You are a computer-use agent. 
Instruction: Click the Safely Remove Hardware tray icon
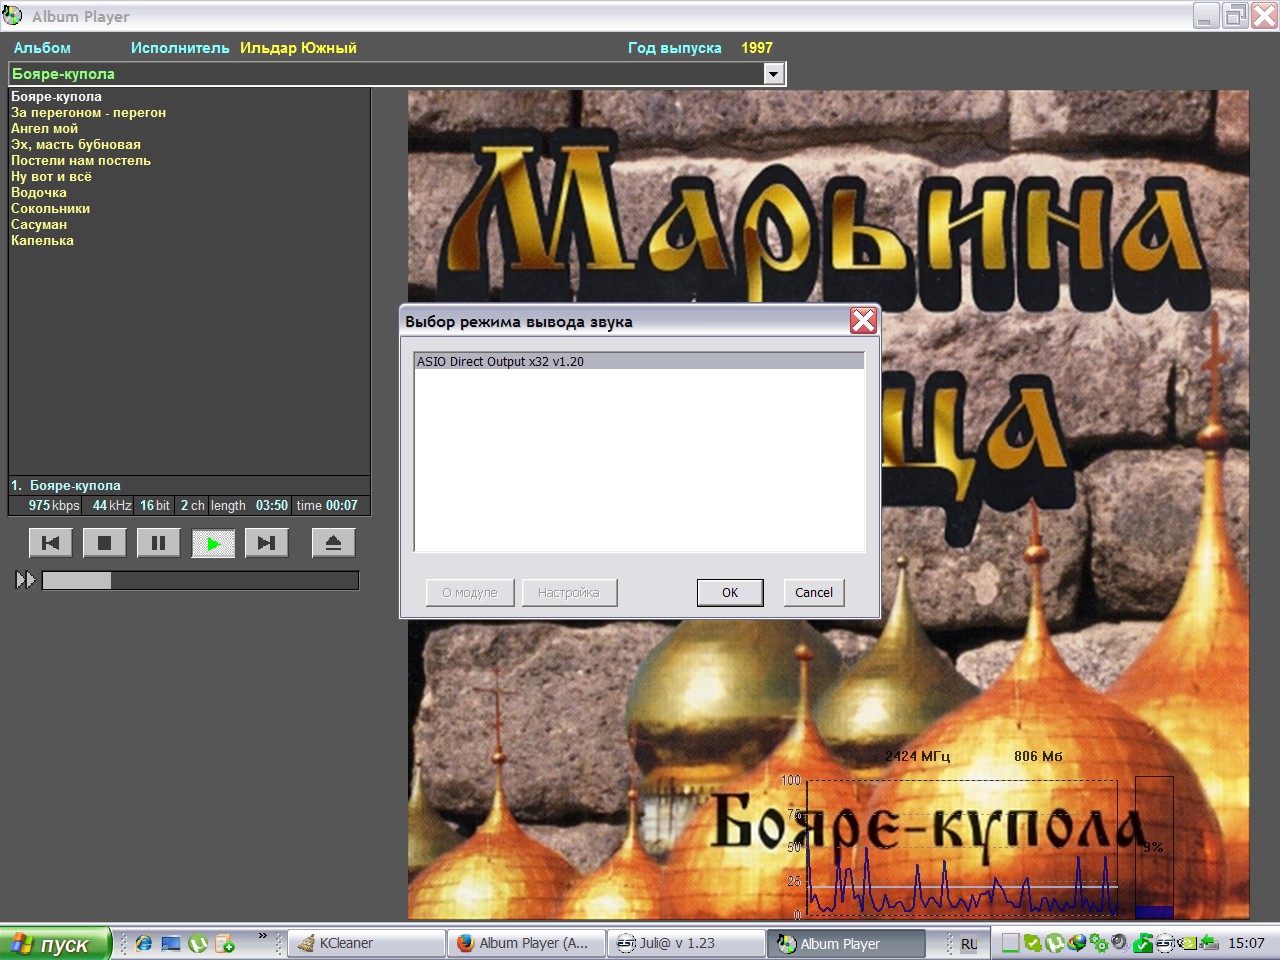1209,943
